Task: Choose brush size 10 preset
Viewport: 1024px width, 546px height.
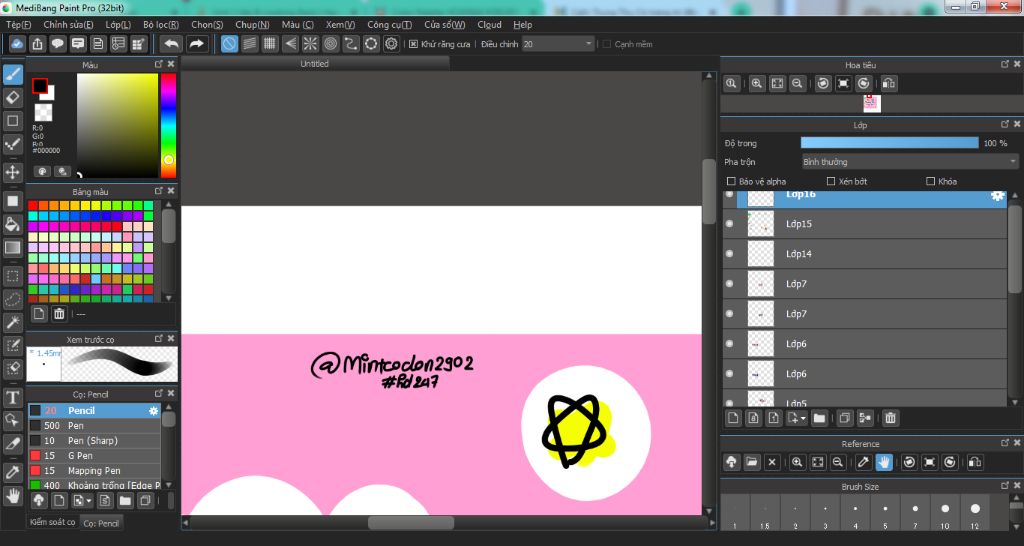Action: pyautogui.click(x=945, y=512)
